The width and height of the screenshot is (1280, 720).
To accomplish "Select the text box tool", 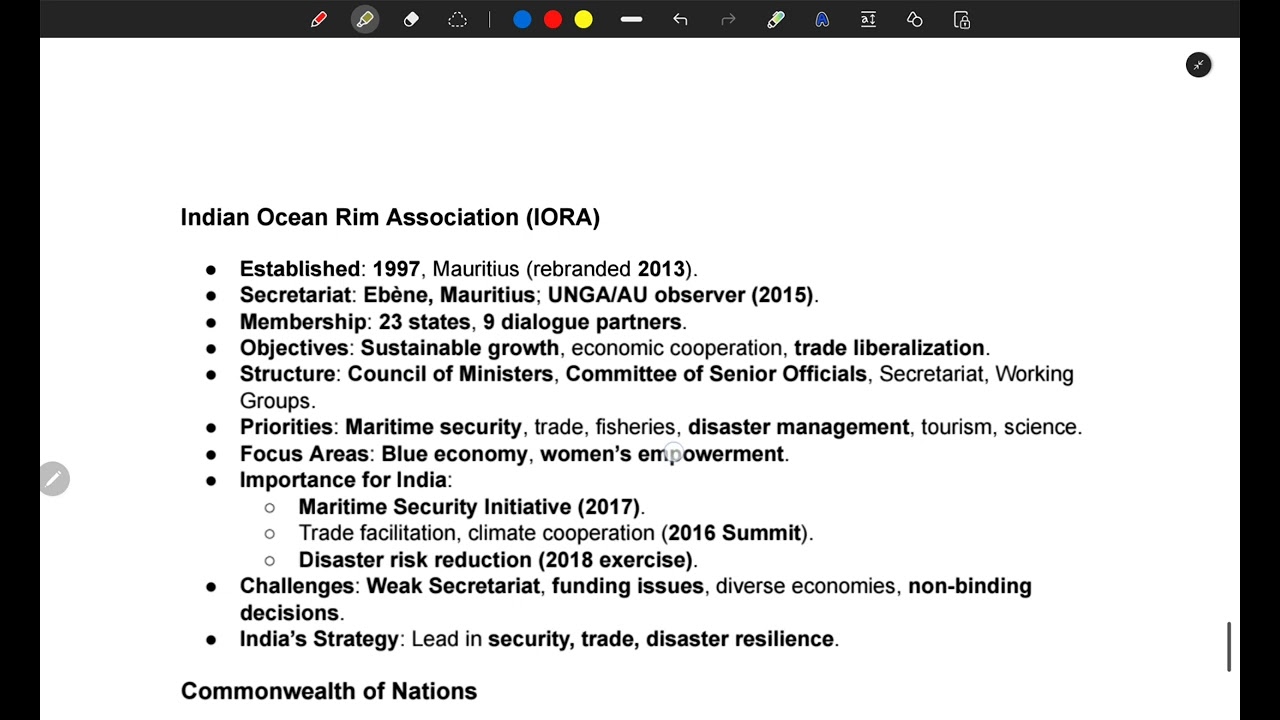I will (868, 19).
